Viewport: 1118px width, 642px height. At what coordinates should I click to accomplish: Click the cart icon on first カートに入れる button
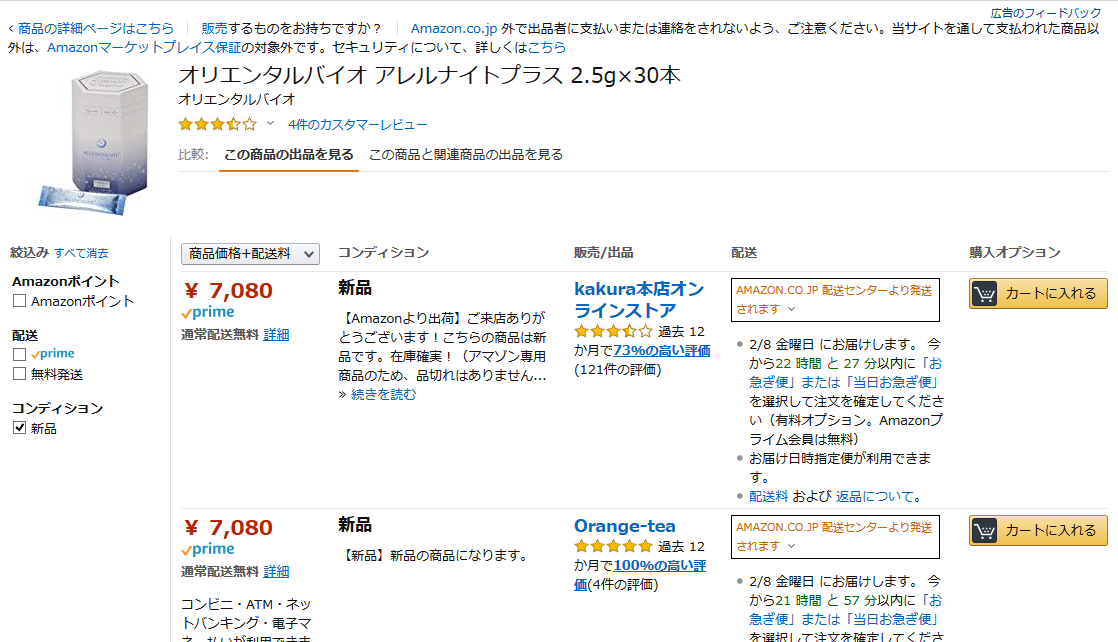[985, 294]
